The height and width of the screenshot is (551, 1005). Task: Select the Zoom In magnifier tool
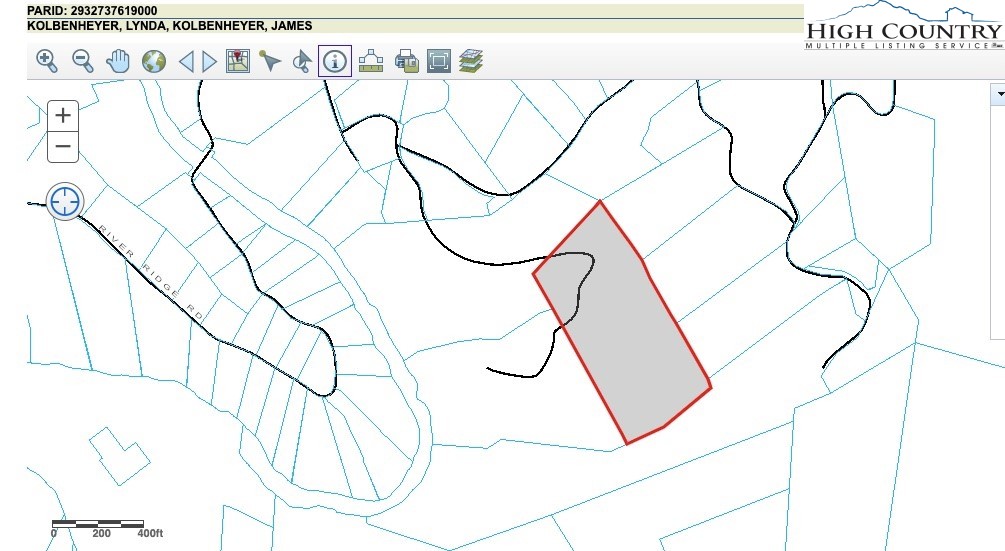click(x=47, y=62)
